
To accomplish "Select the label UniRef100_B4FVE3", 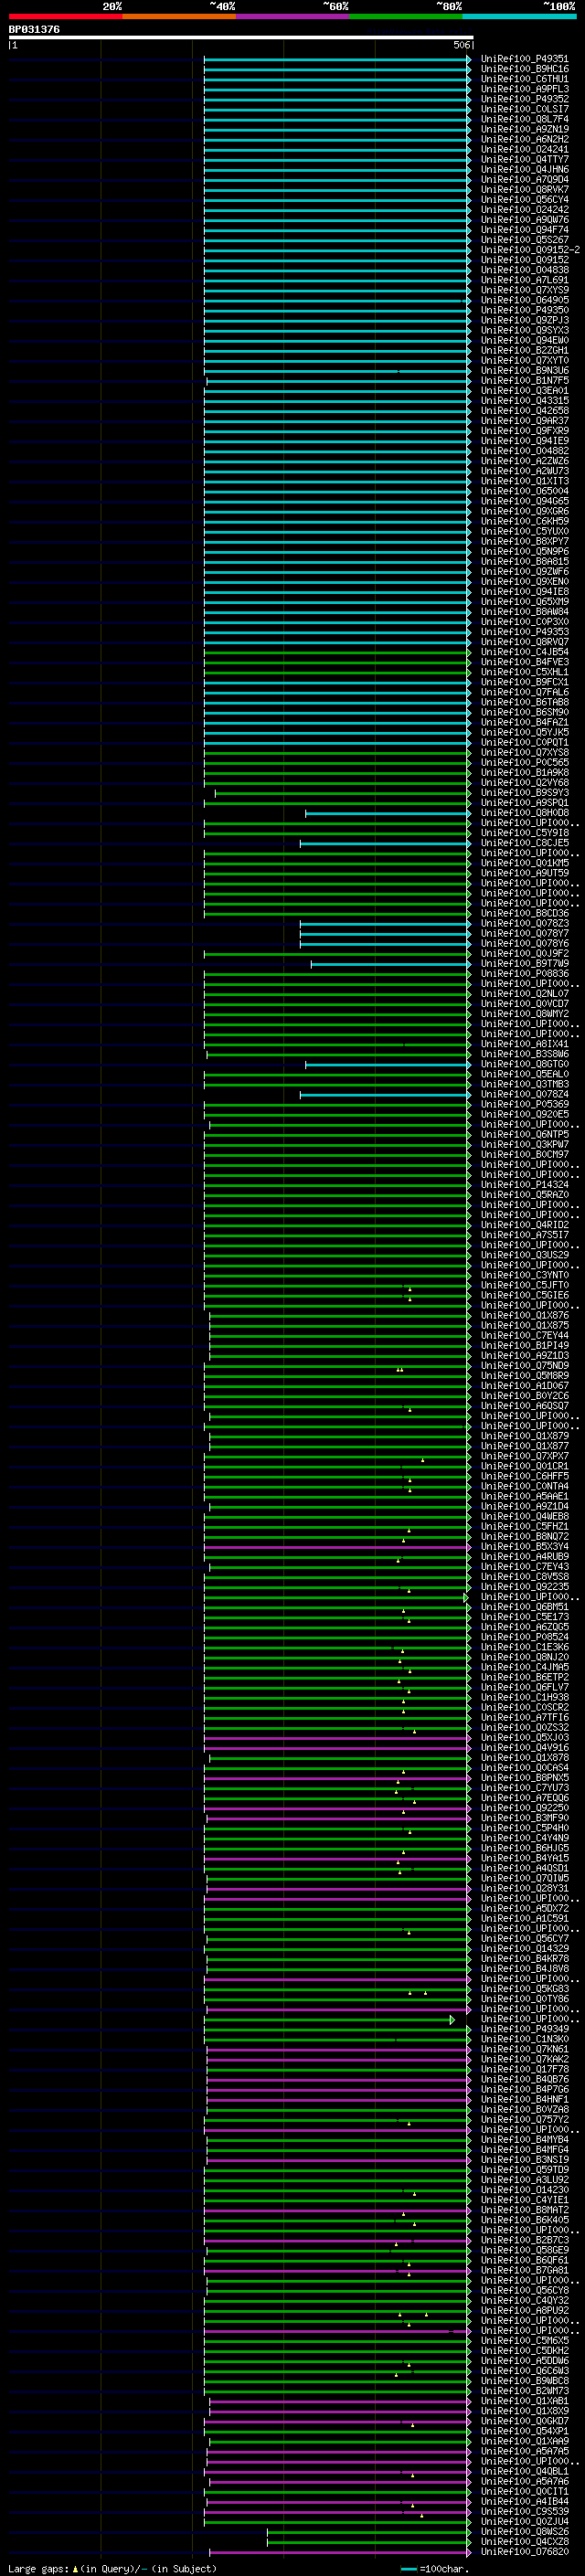I will (524, 661).
